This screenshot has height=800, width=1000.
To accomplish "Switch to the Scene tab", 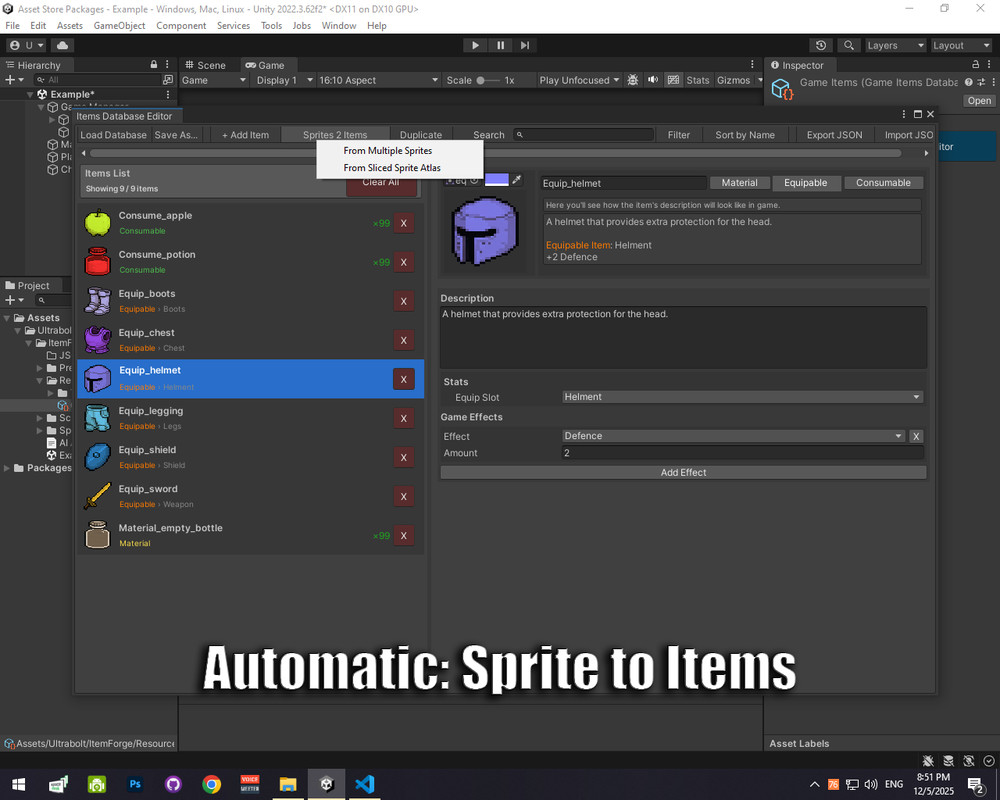I will click(x=208, y=64).
